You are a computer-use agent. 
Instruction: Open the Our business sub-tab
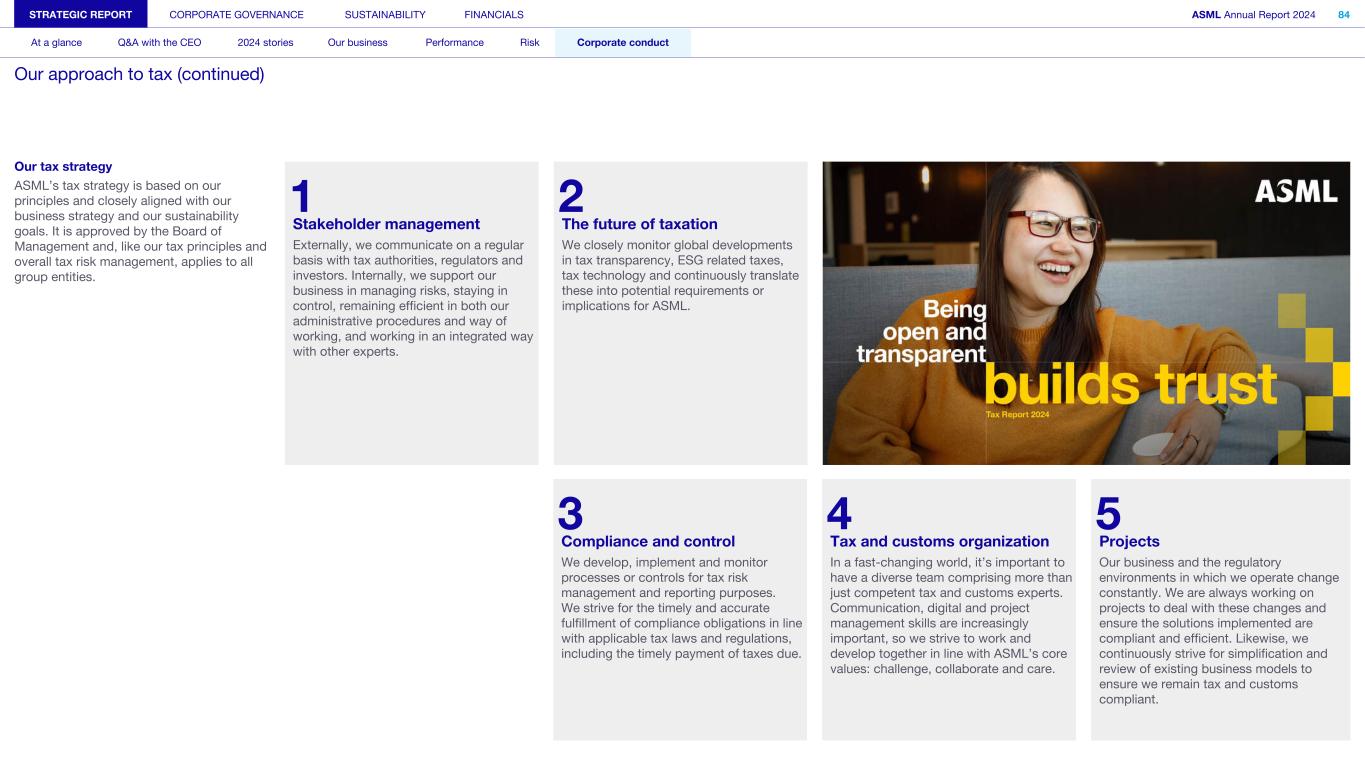coord(357,43)
